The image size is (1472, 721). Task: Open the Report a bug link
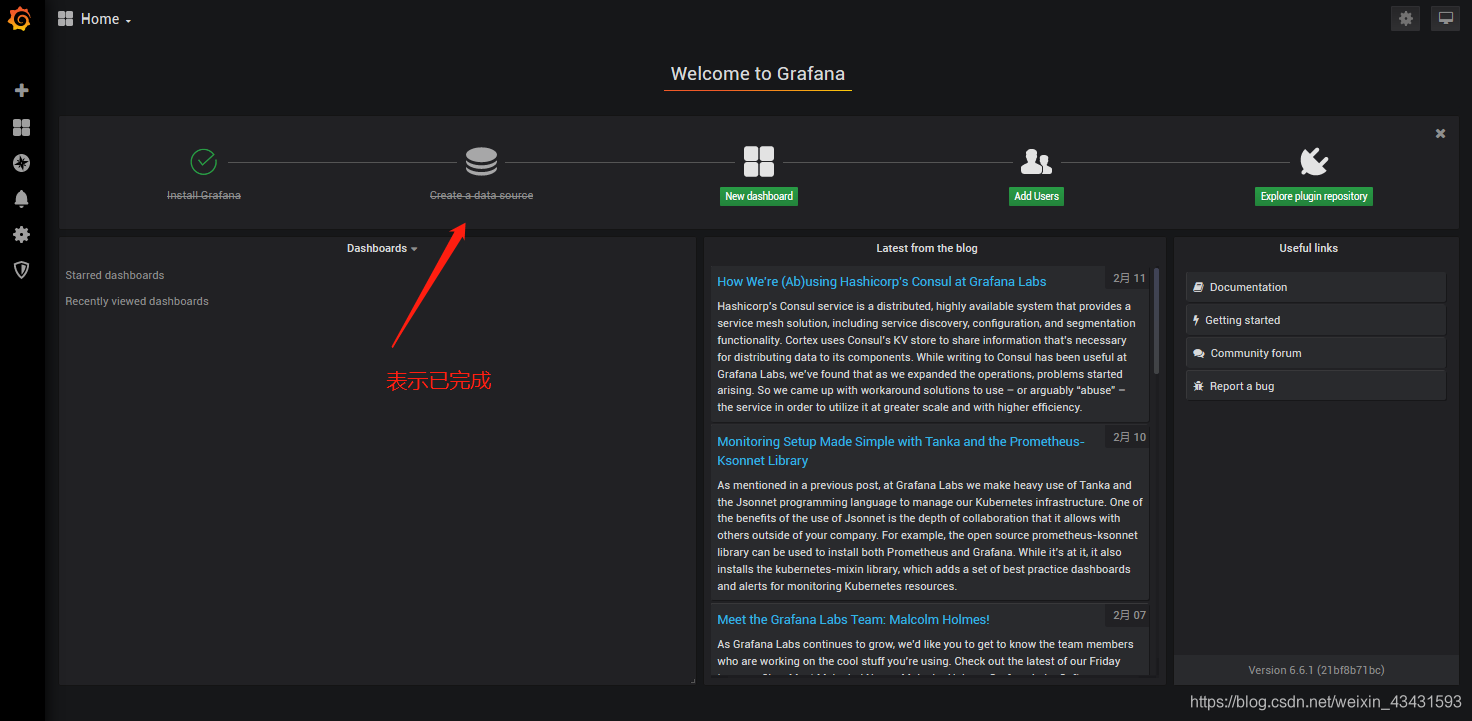coord(1316,386)
